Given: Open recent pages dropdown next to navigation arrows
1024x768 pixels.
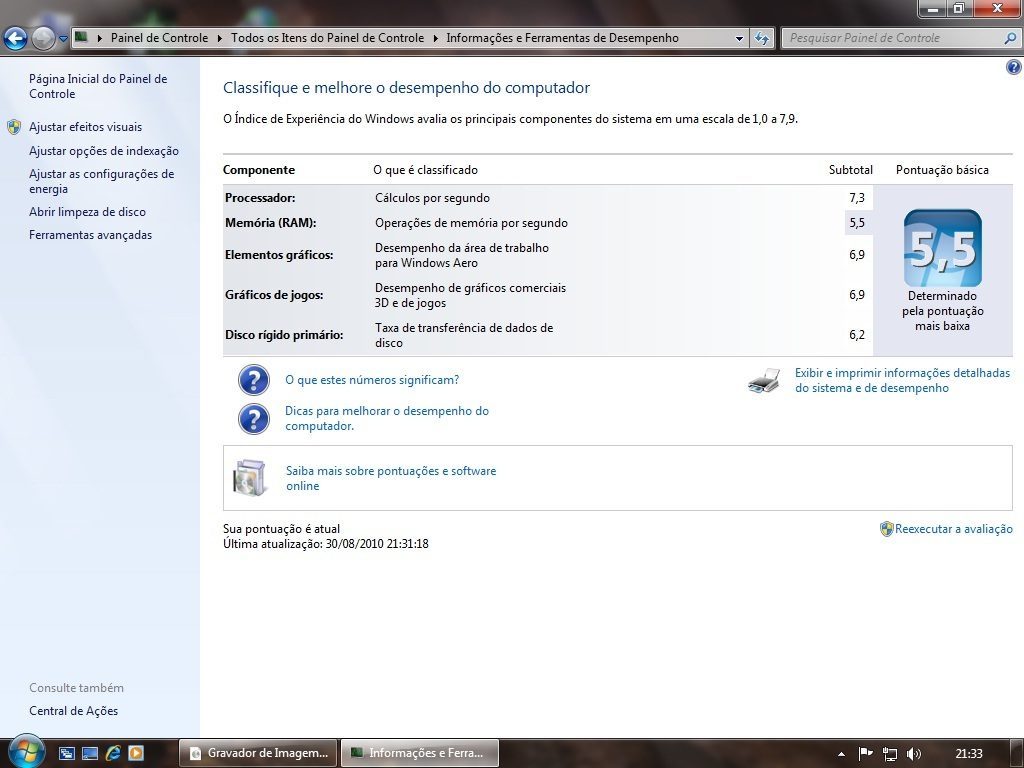Looking at the screenshot, I should (x=63, y=39).
